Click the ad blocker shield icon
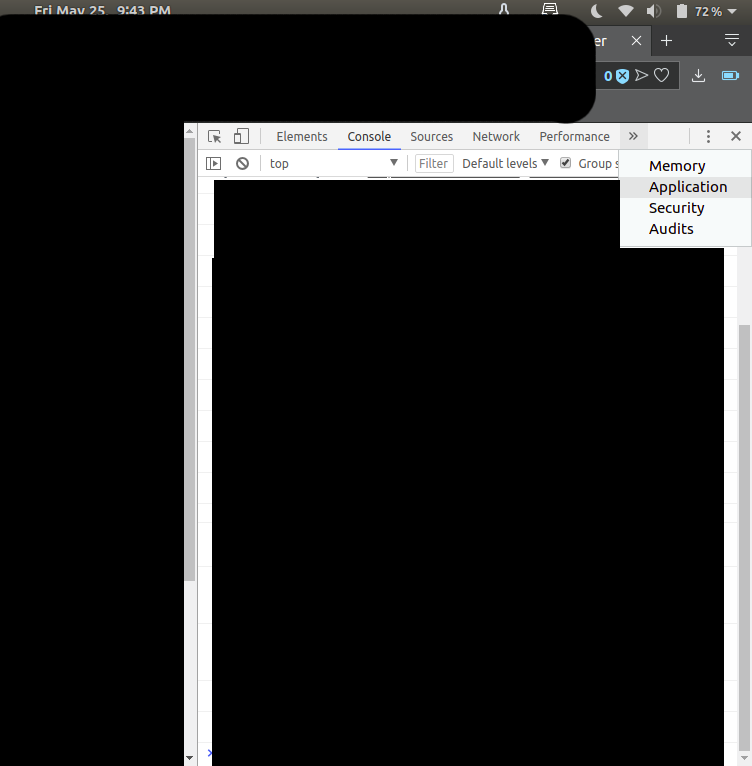The width and height of the screenshot is (752, 766). pos(622,76)
